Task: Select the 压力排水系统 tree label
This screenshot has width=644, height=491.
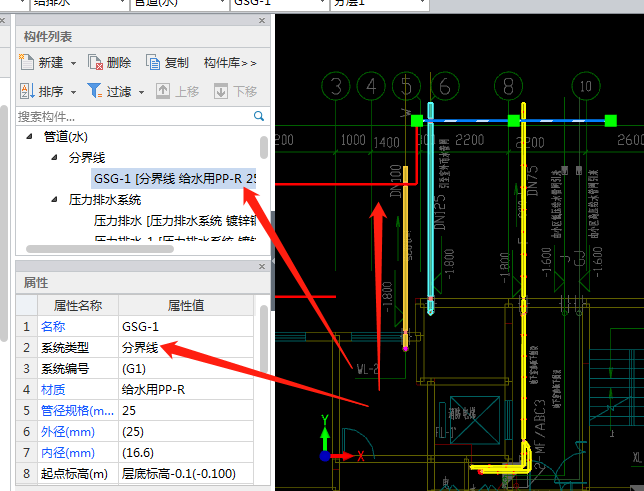Action: coord(105,200)
